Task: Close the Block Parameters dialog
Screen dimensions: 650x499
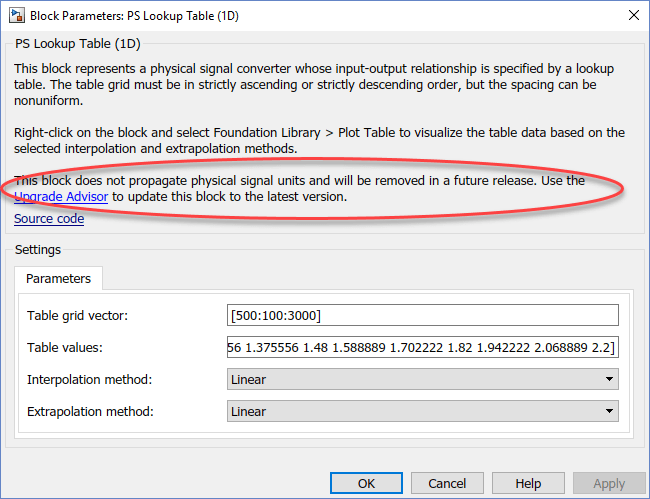Action: coord(632,16)
